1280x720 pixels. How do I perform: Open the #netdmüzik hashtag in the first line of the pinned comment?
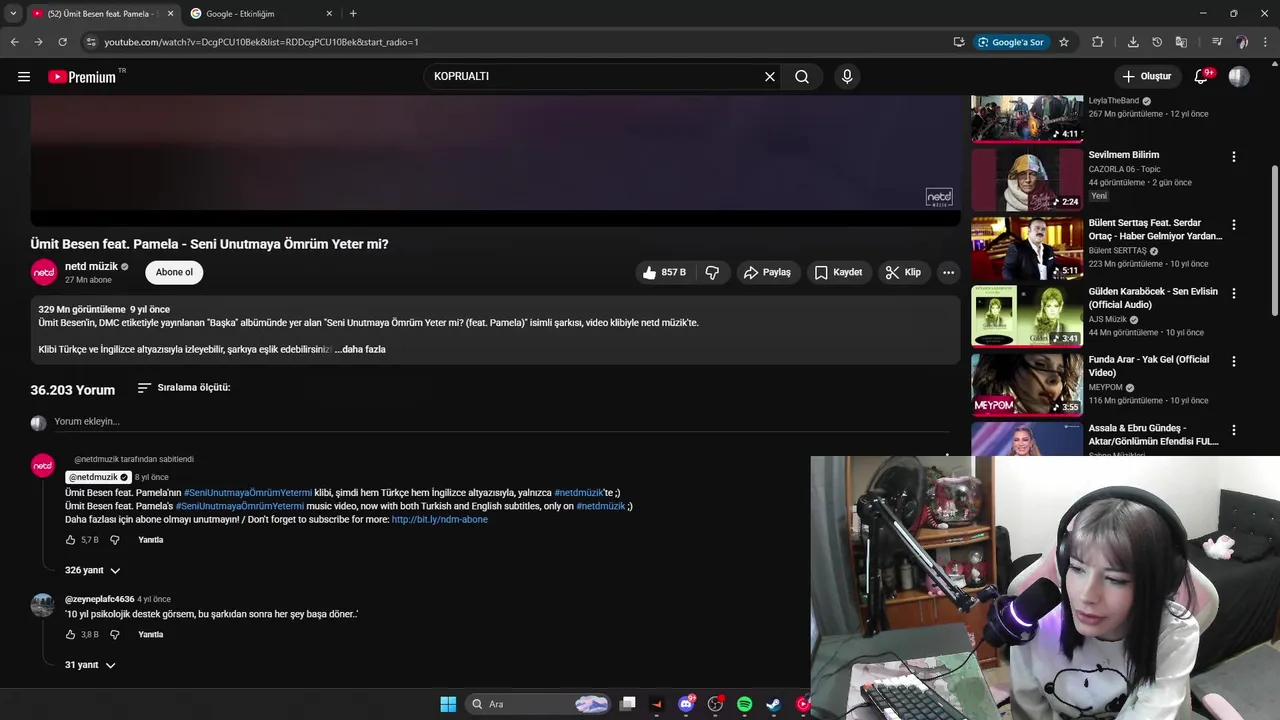[x=579, y=493]
